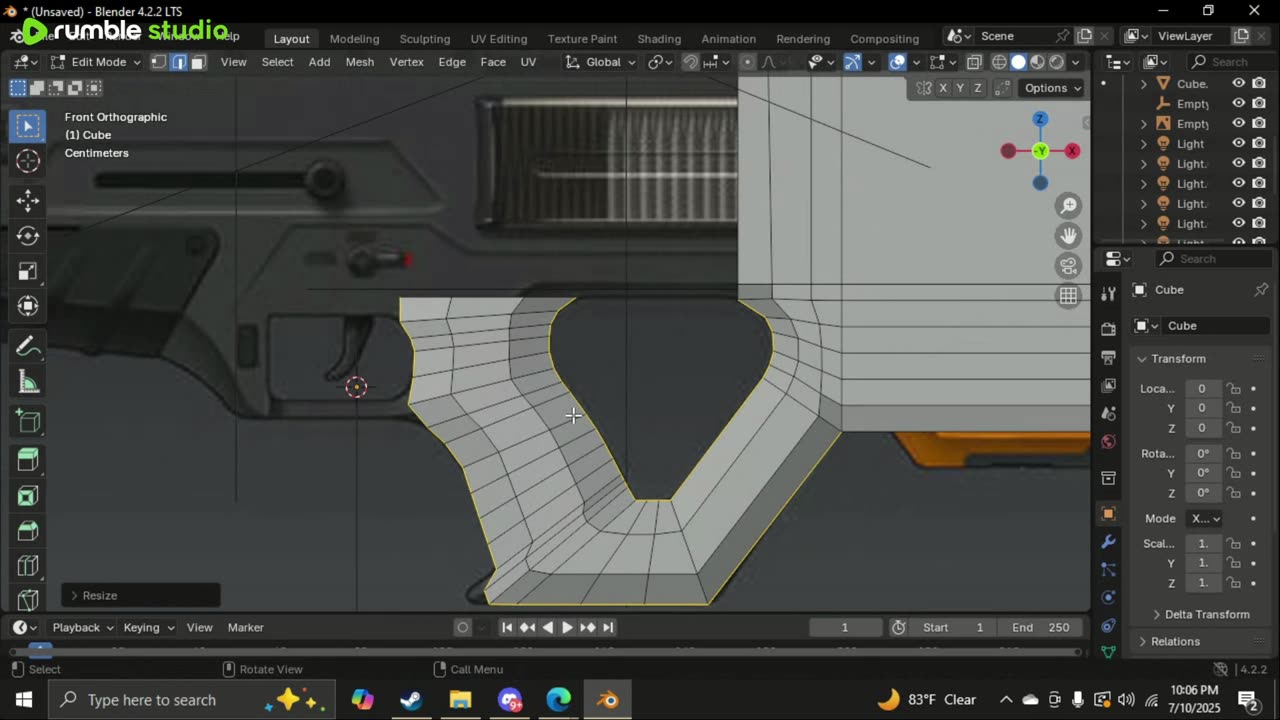Select the 3D Cursor tool
The width and height of the screenshot is (1280, 720).
28,161
